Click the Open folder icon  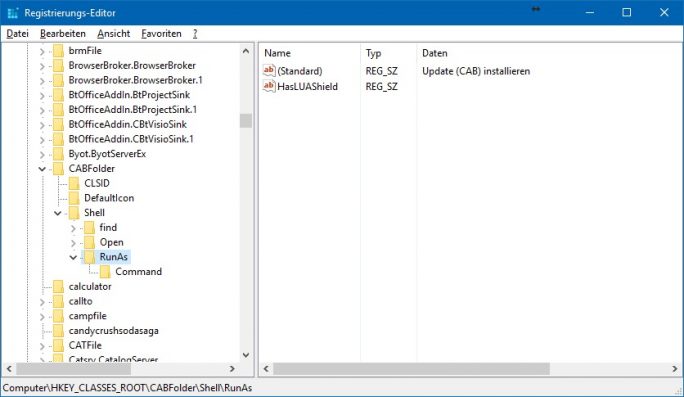coord(89,243)
